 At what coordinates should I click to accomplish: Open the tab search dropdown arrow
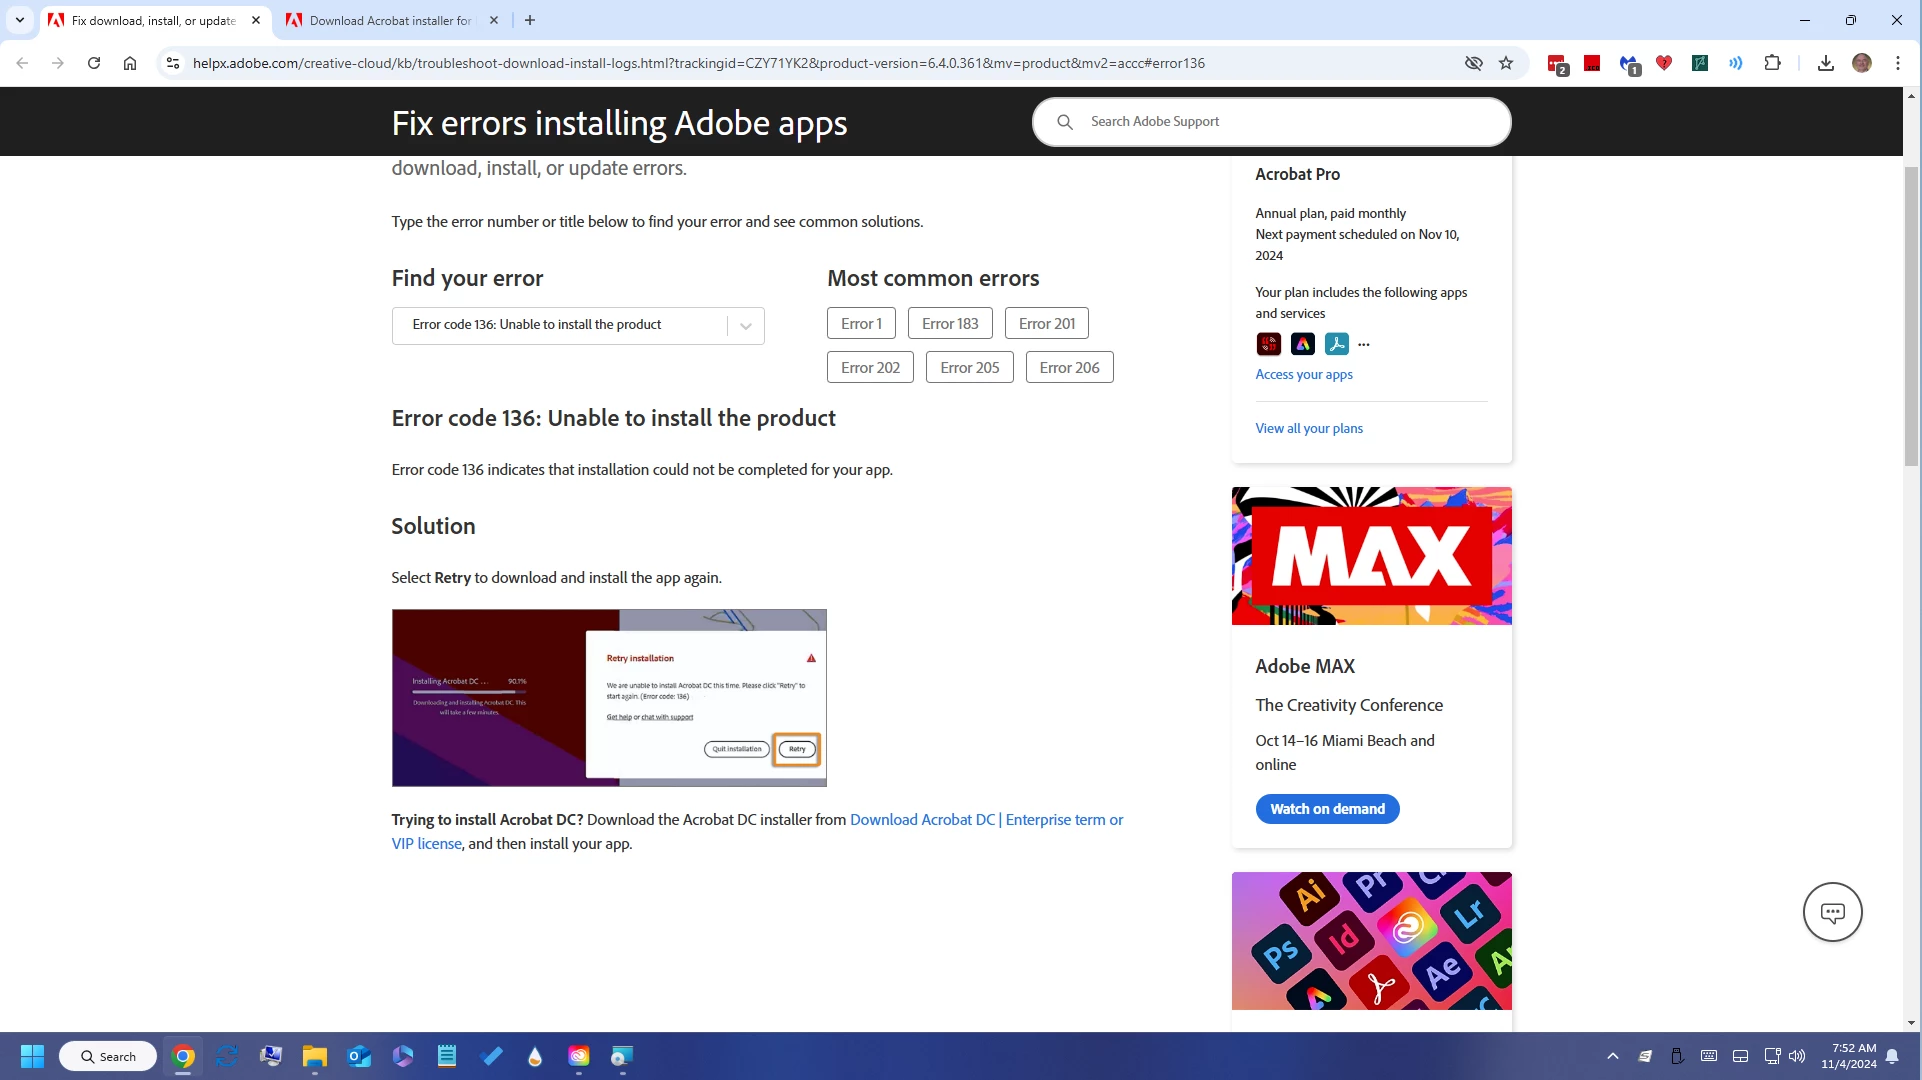[x=19, y=20]
